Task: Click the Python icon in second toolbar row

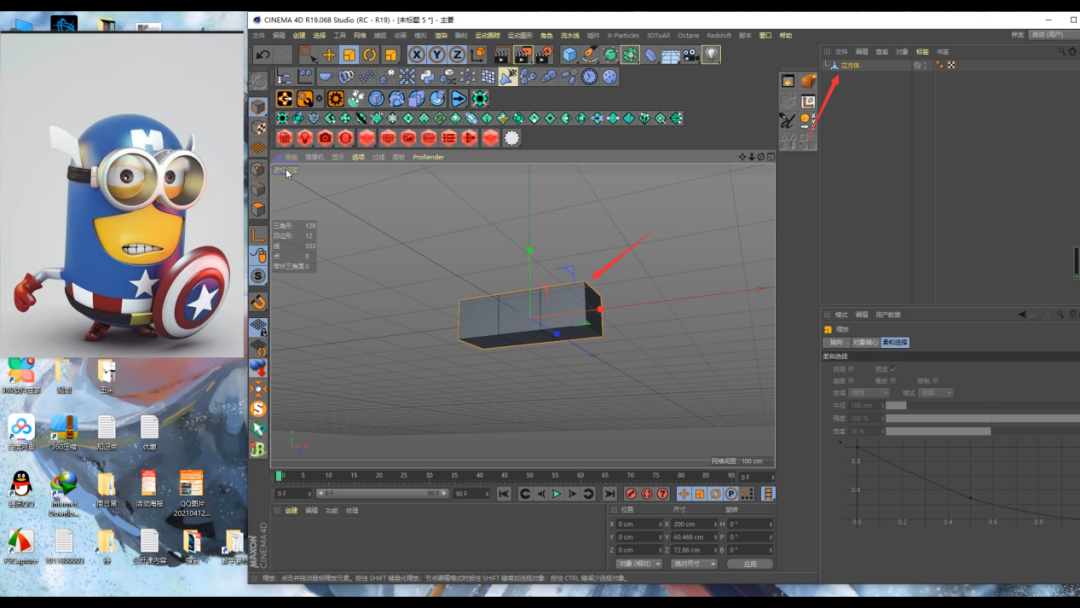Action: point(427,76)
